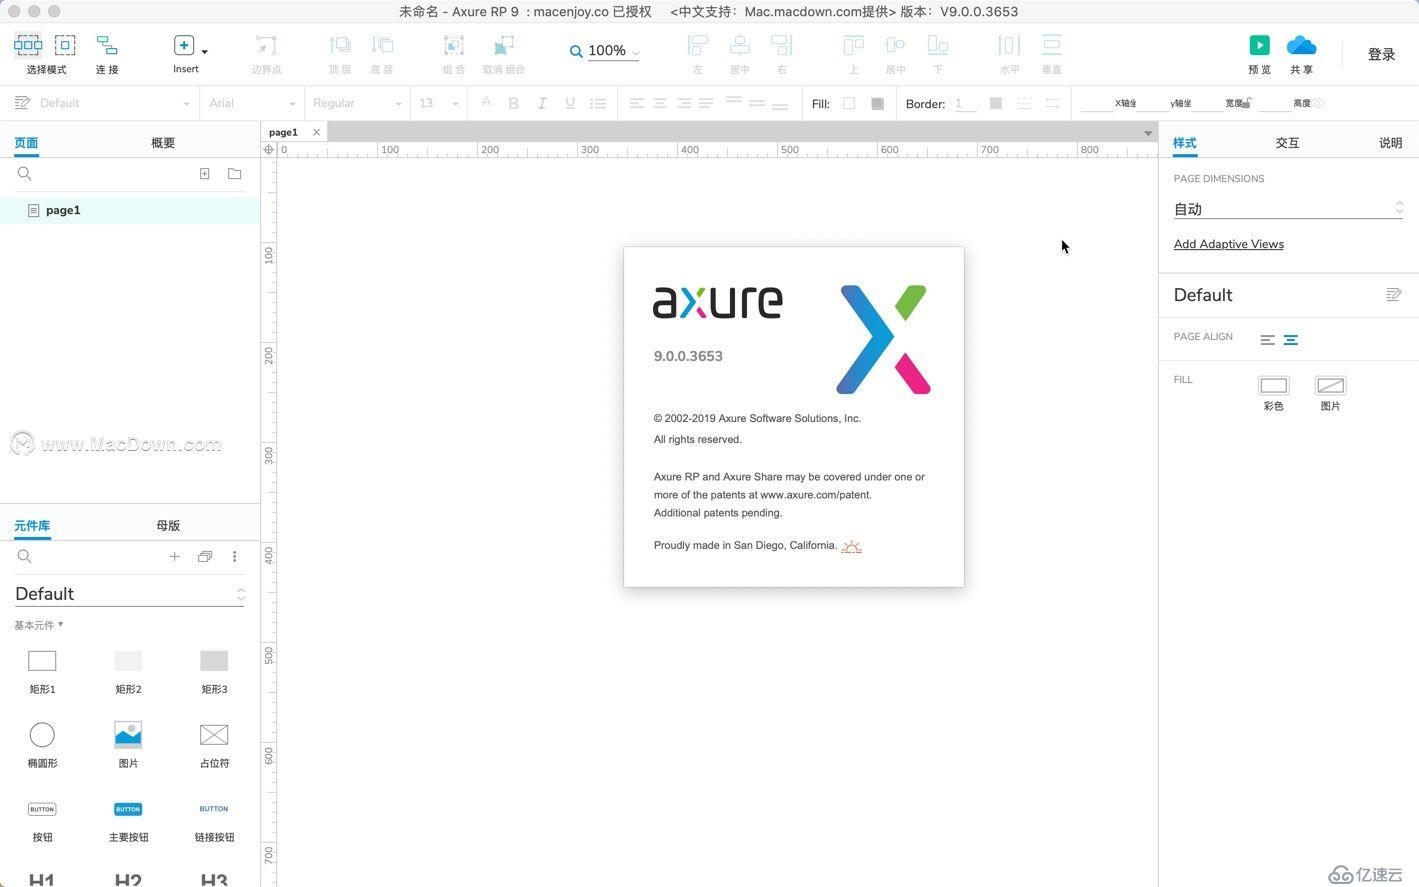This screenshot has height=887, width=1419.
Task: Align horizontal center (居中) icon
Action: (x=740, y=45)
